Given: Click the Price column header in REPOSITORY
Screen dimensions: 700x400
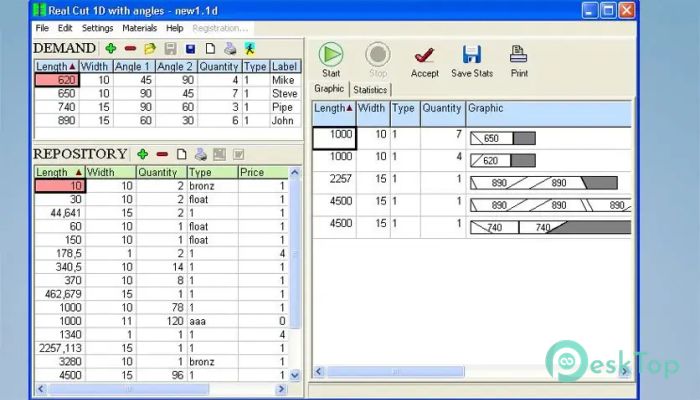Looking at the screenshot, I should tap(263, 172).
